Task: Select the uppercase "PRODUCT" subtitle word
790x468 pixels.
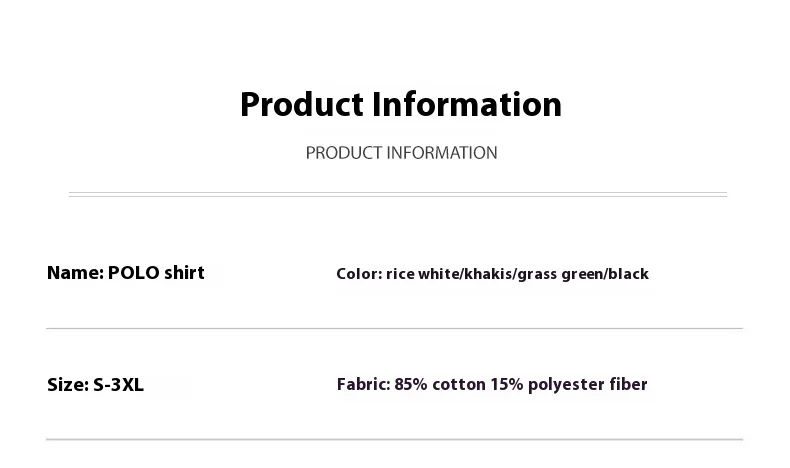Action: pyautogui.click(x=343, y=153)
